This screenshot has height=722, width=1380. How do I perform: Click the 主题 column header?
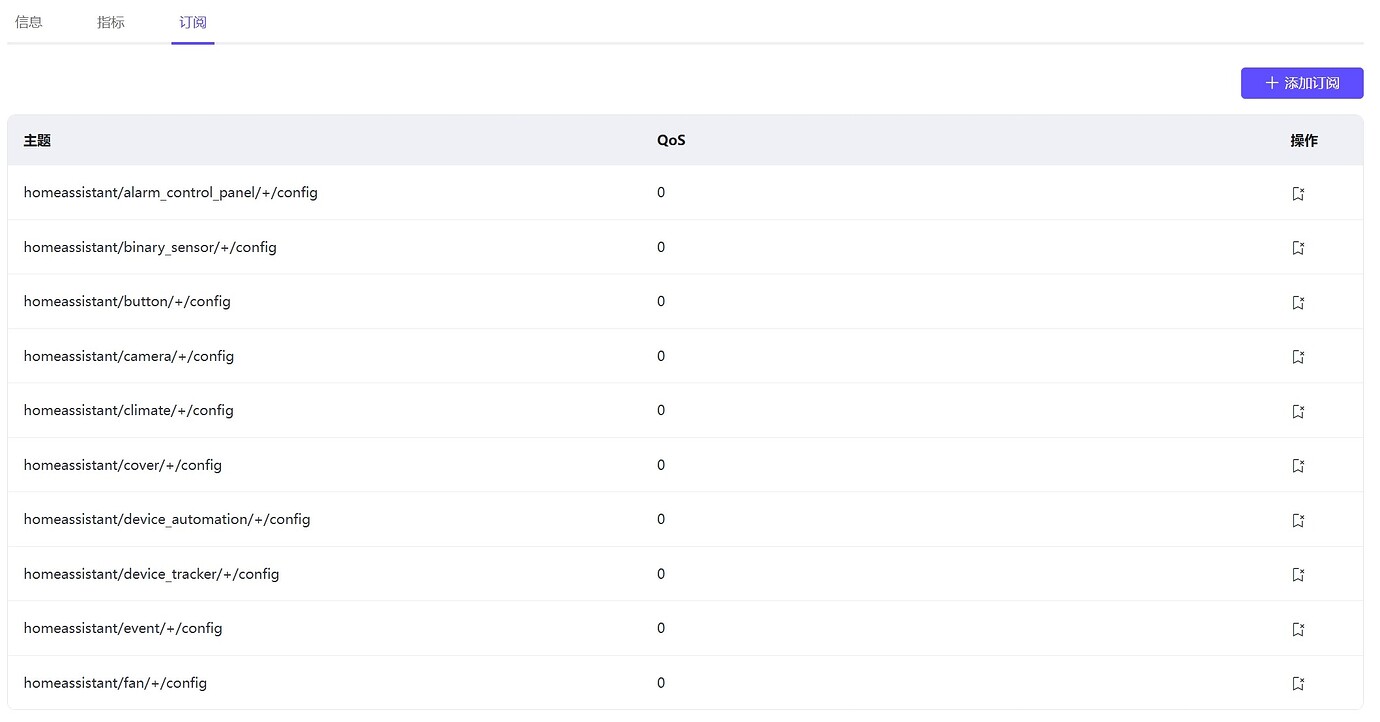[37, 140]
